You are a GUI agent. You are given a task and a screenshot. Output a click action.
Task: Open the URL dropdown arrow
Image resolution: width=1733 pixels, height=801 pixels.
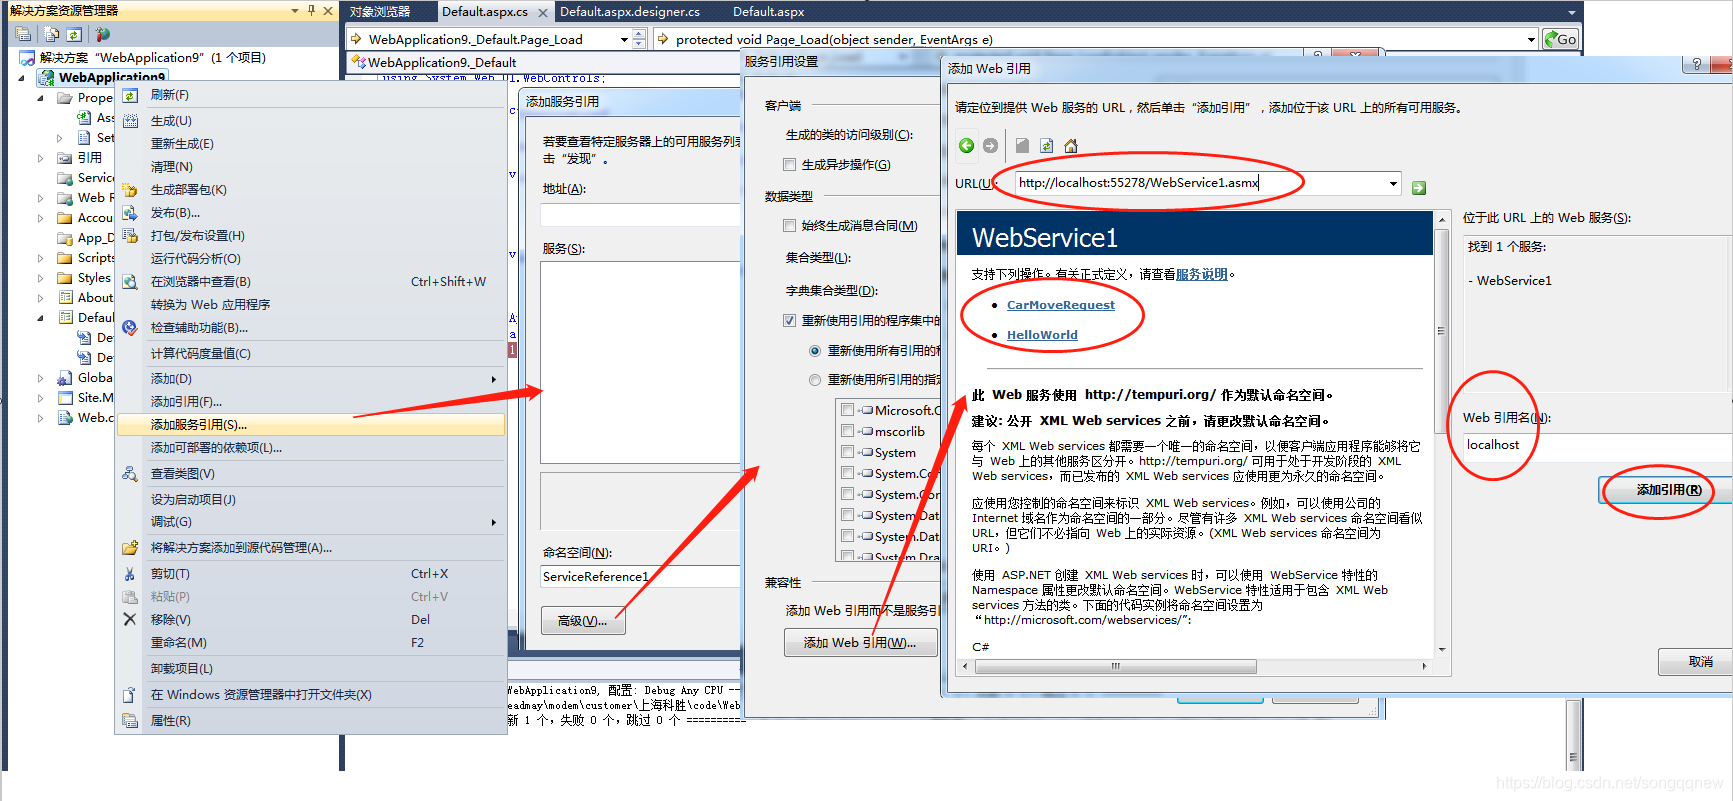pos(1393,184)
